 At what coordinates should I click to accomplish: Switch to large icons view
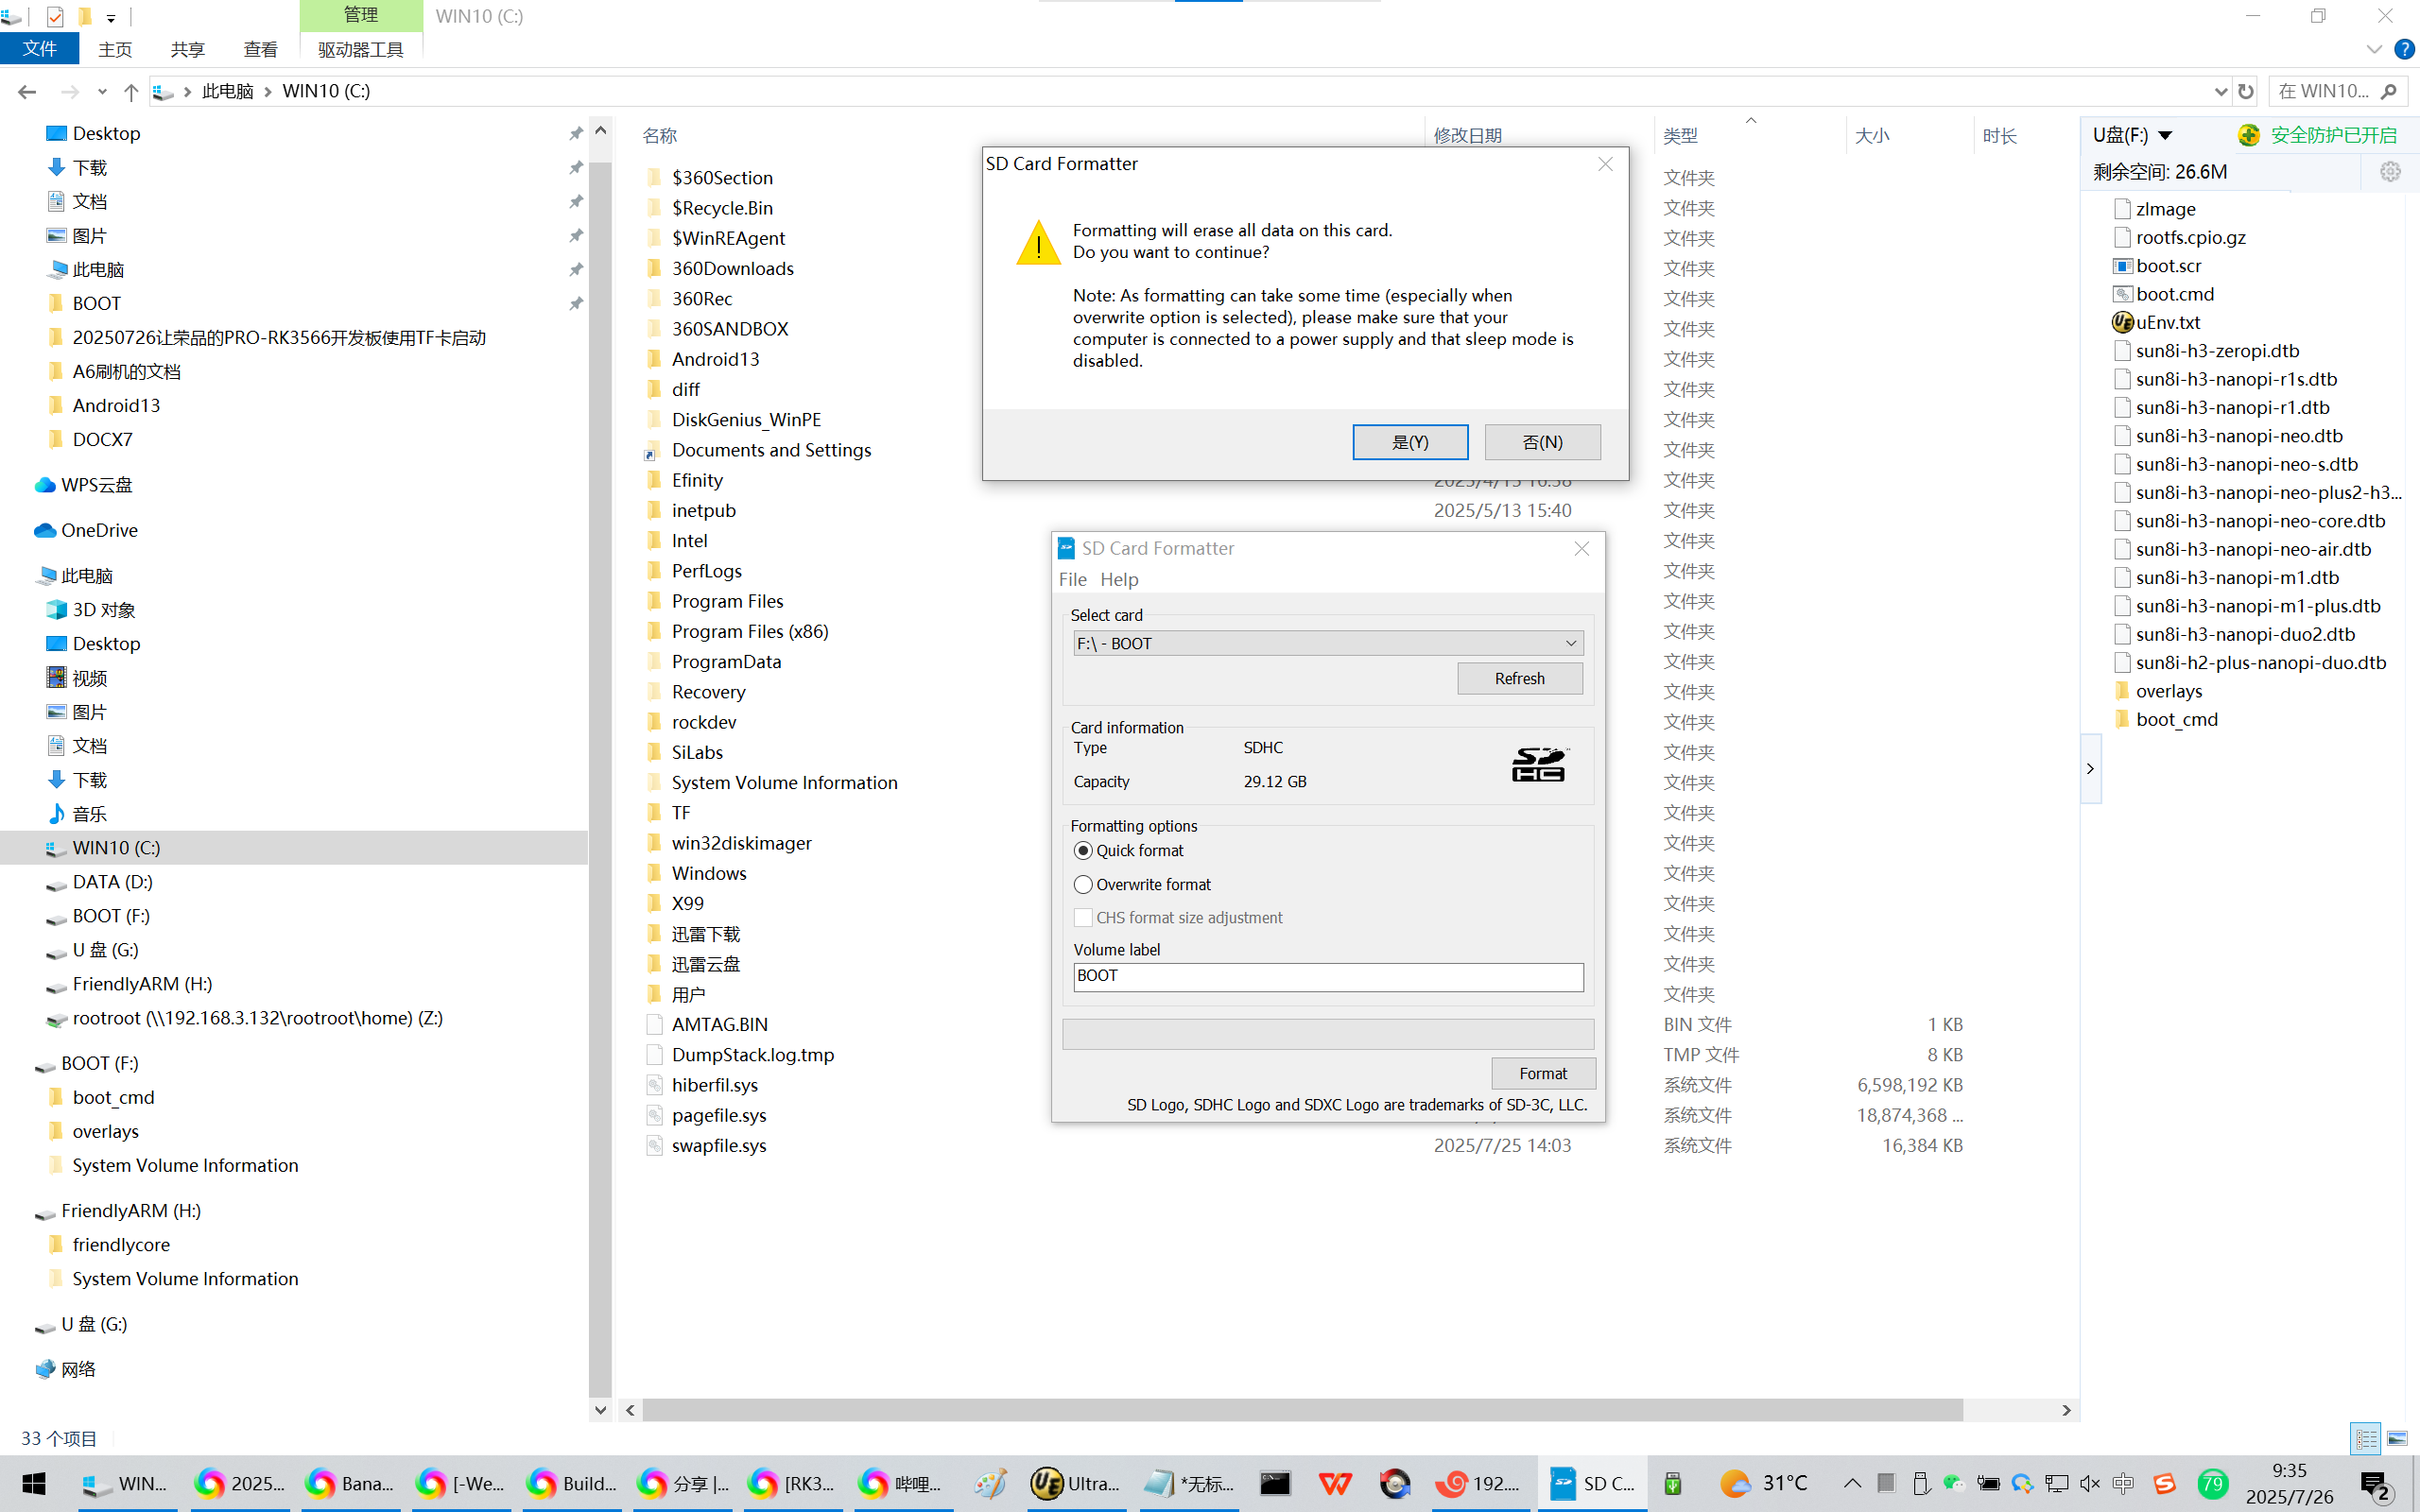coord(2397,1438)
